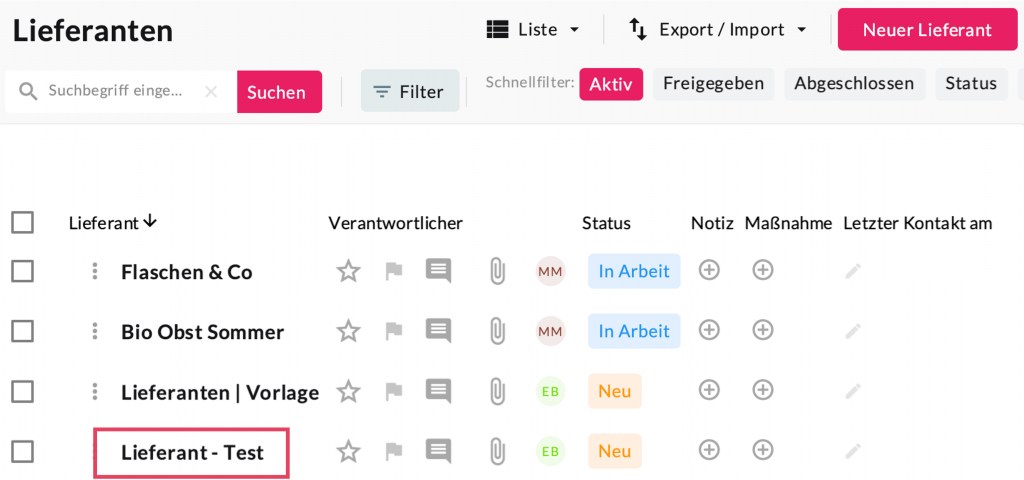
Task: Tick the checkbox for Lieferant - Test
Action: pyautogui.click(x=22, y=452)
